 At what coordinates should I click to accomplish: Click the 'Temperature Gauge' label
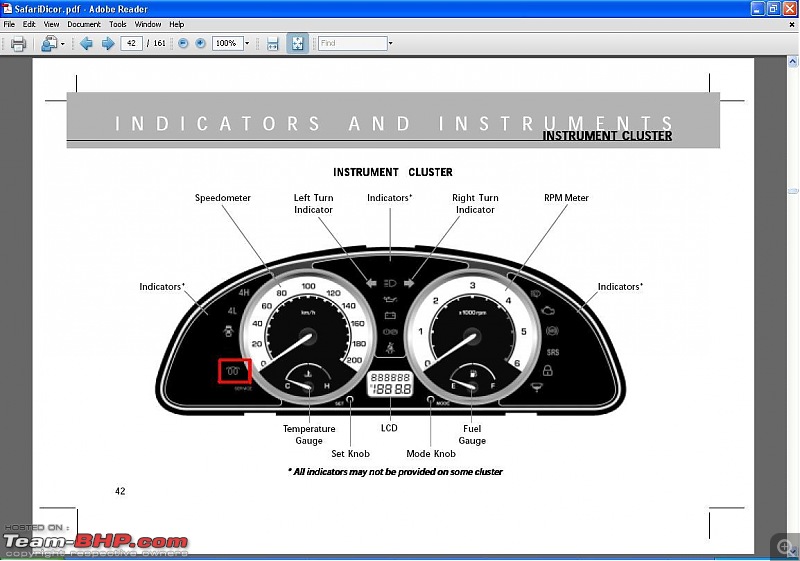click(309, 435)
